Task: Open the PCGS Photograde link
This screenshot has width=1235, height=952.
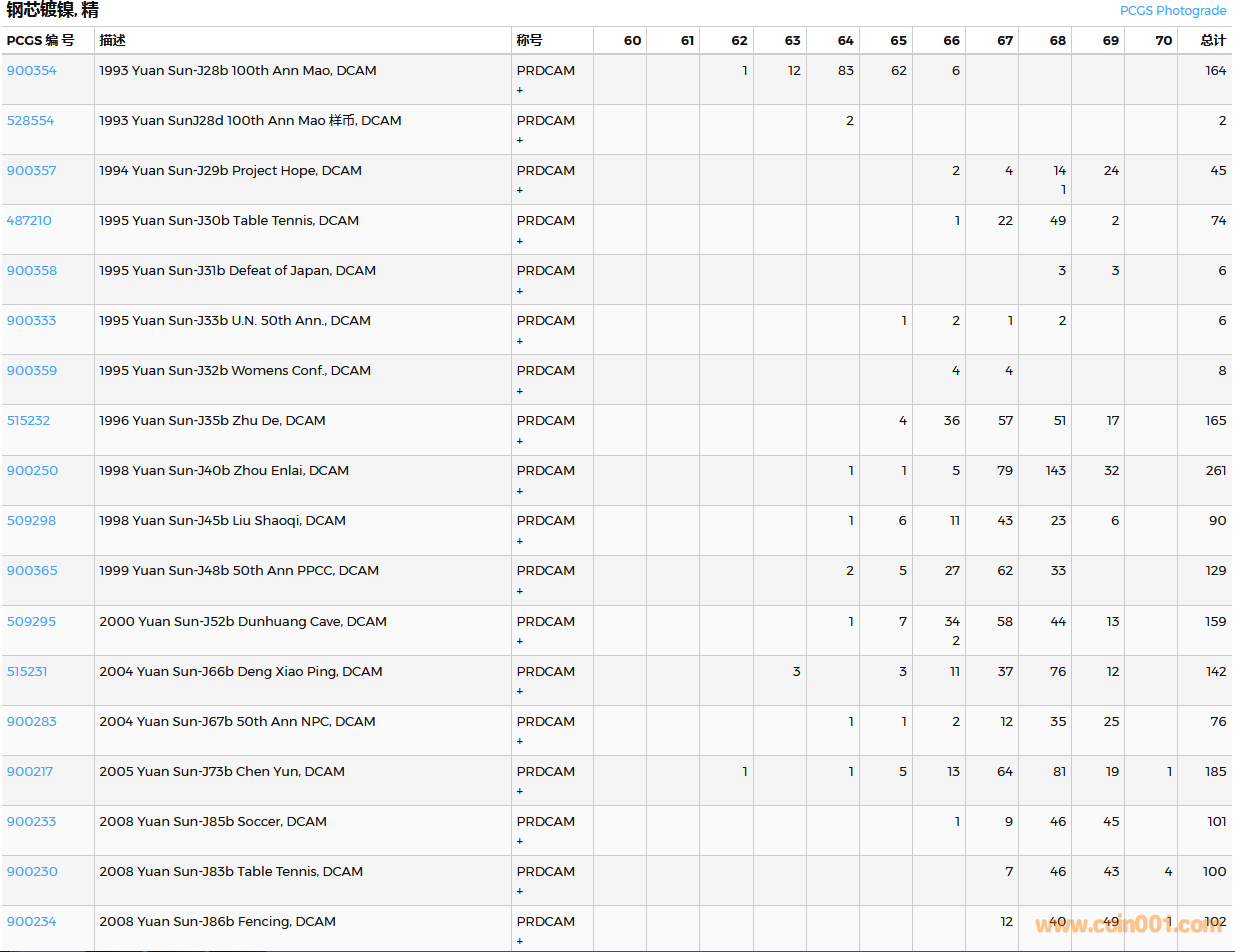Action: (1172, 11)
